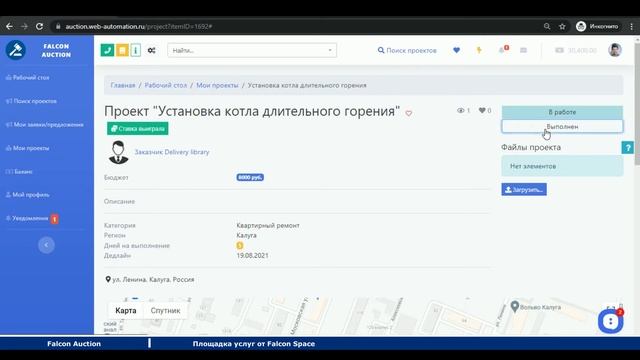Click the yellow lightning bolt icon

tap(479, 50)
